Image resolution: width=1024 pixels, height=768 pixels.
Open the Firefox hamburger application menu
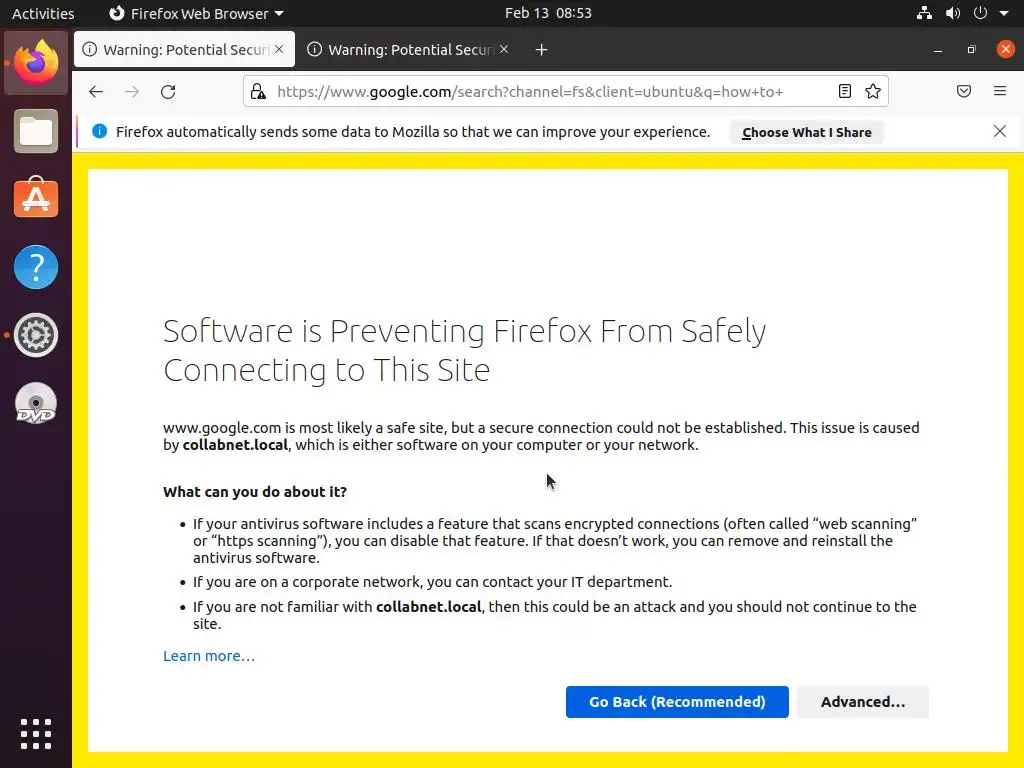click(1000, 92)
